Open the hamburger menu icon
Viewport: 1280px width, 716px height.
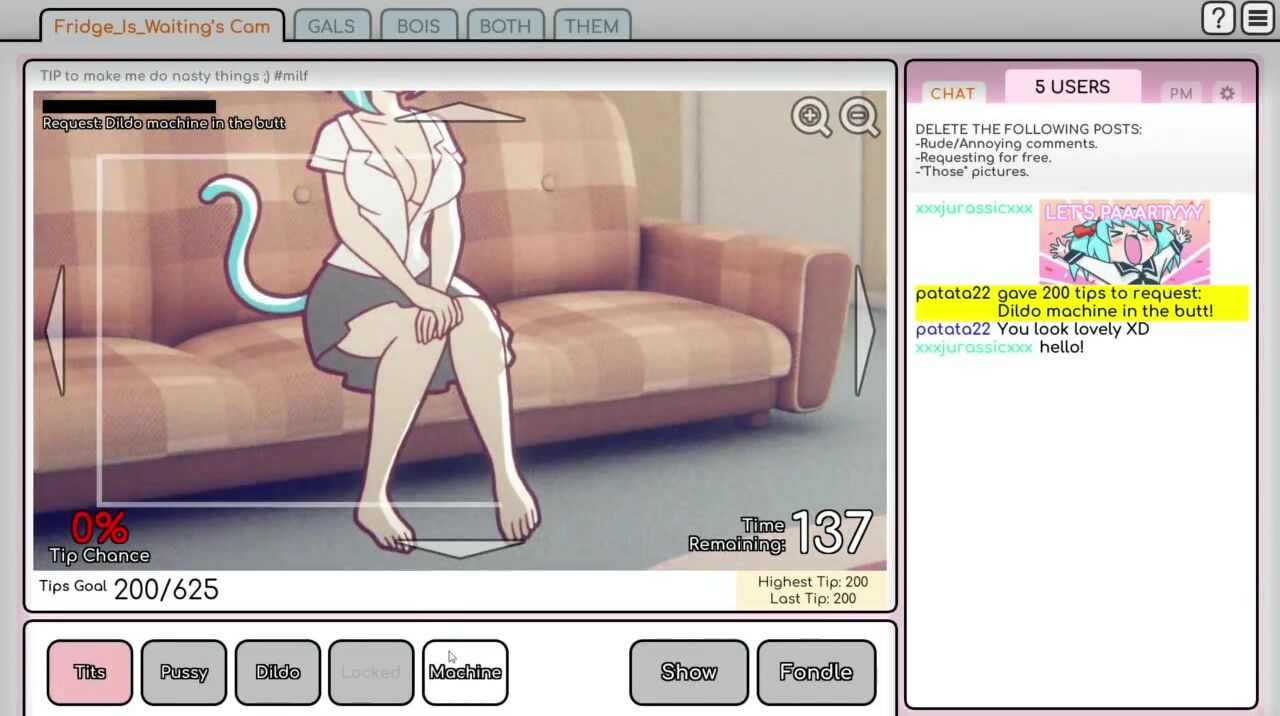click(1257, 18)
